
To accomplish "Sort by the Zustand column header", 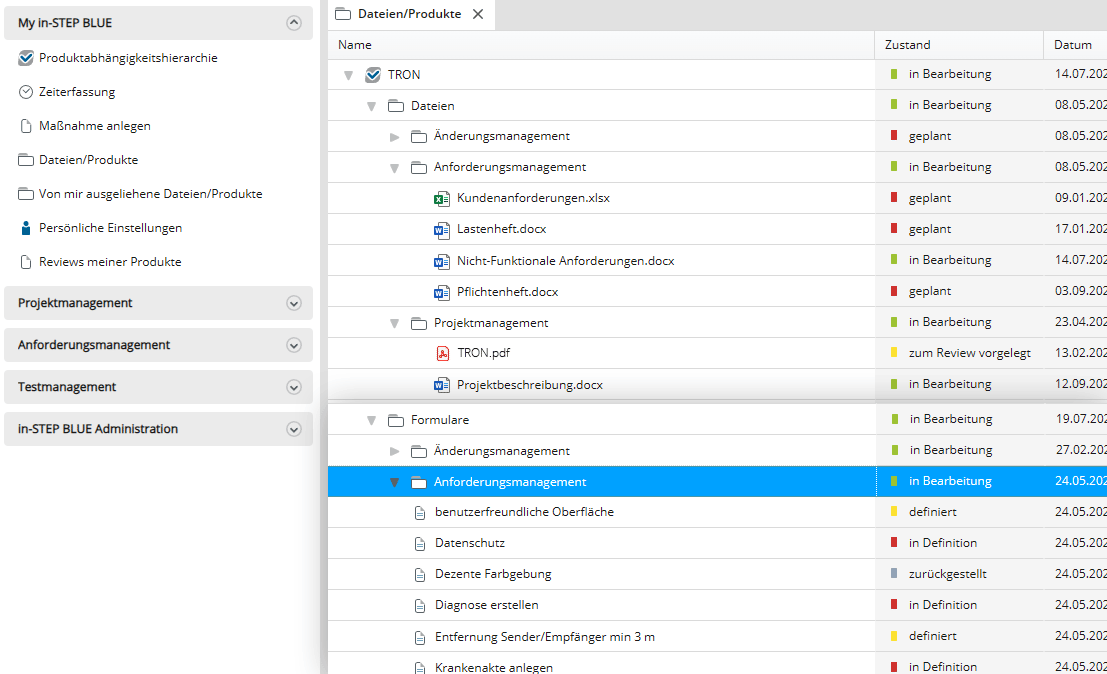I will [x=907, y=45].
